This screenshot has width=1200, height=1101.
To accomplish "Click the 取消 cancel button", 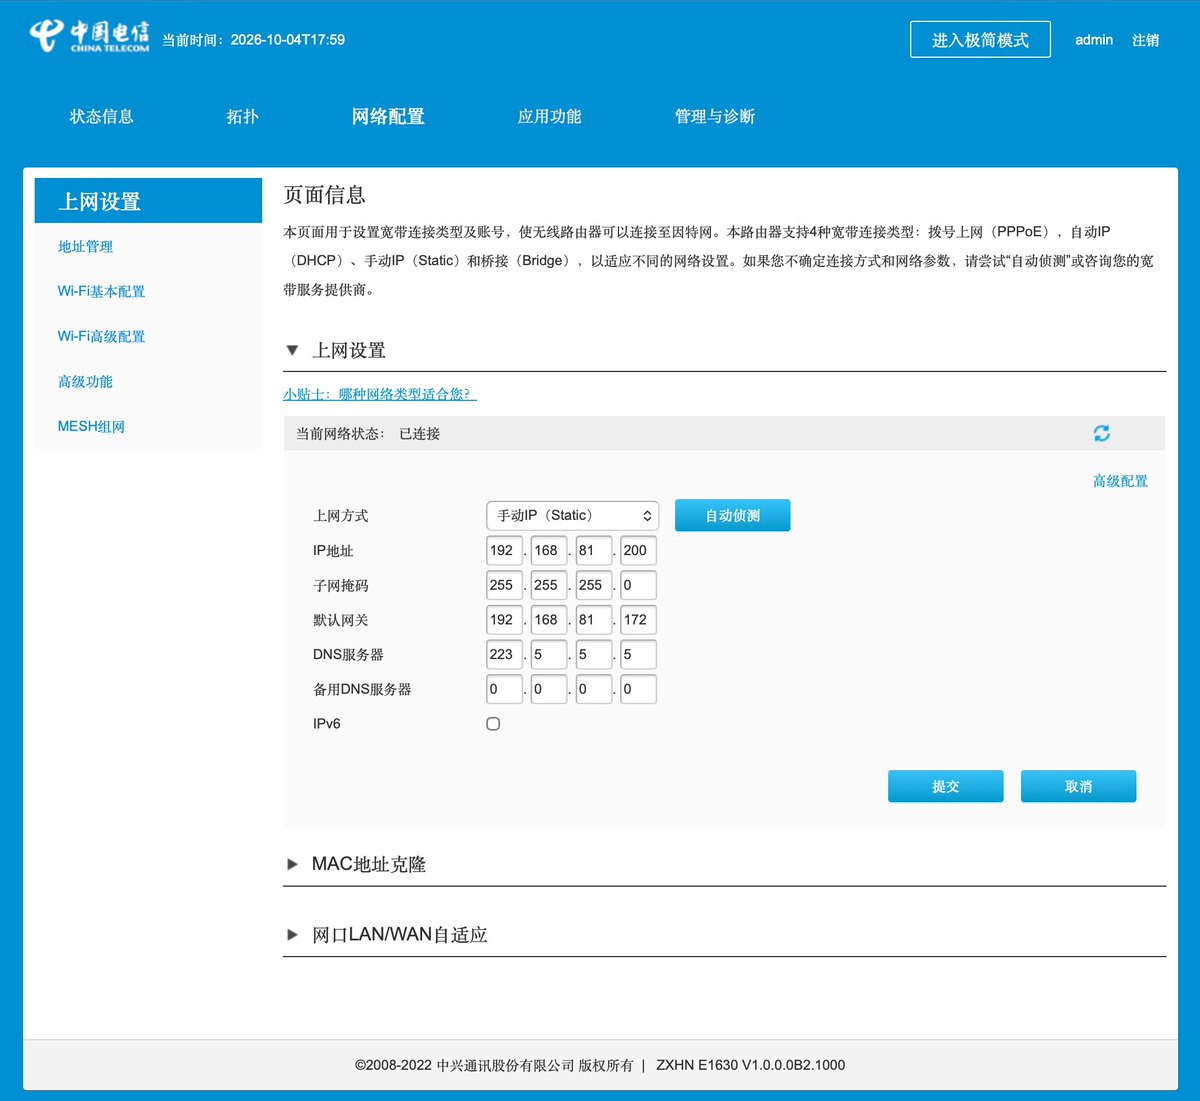I will (1078, 786).
